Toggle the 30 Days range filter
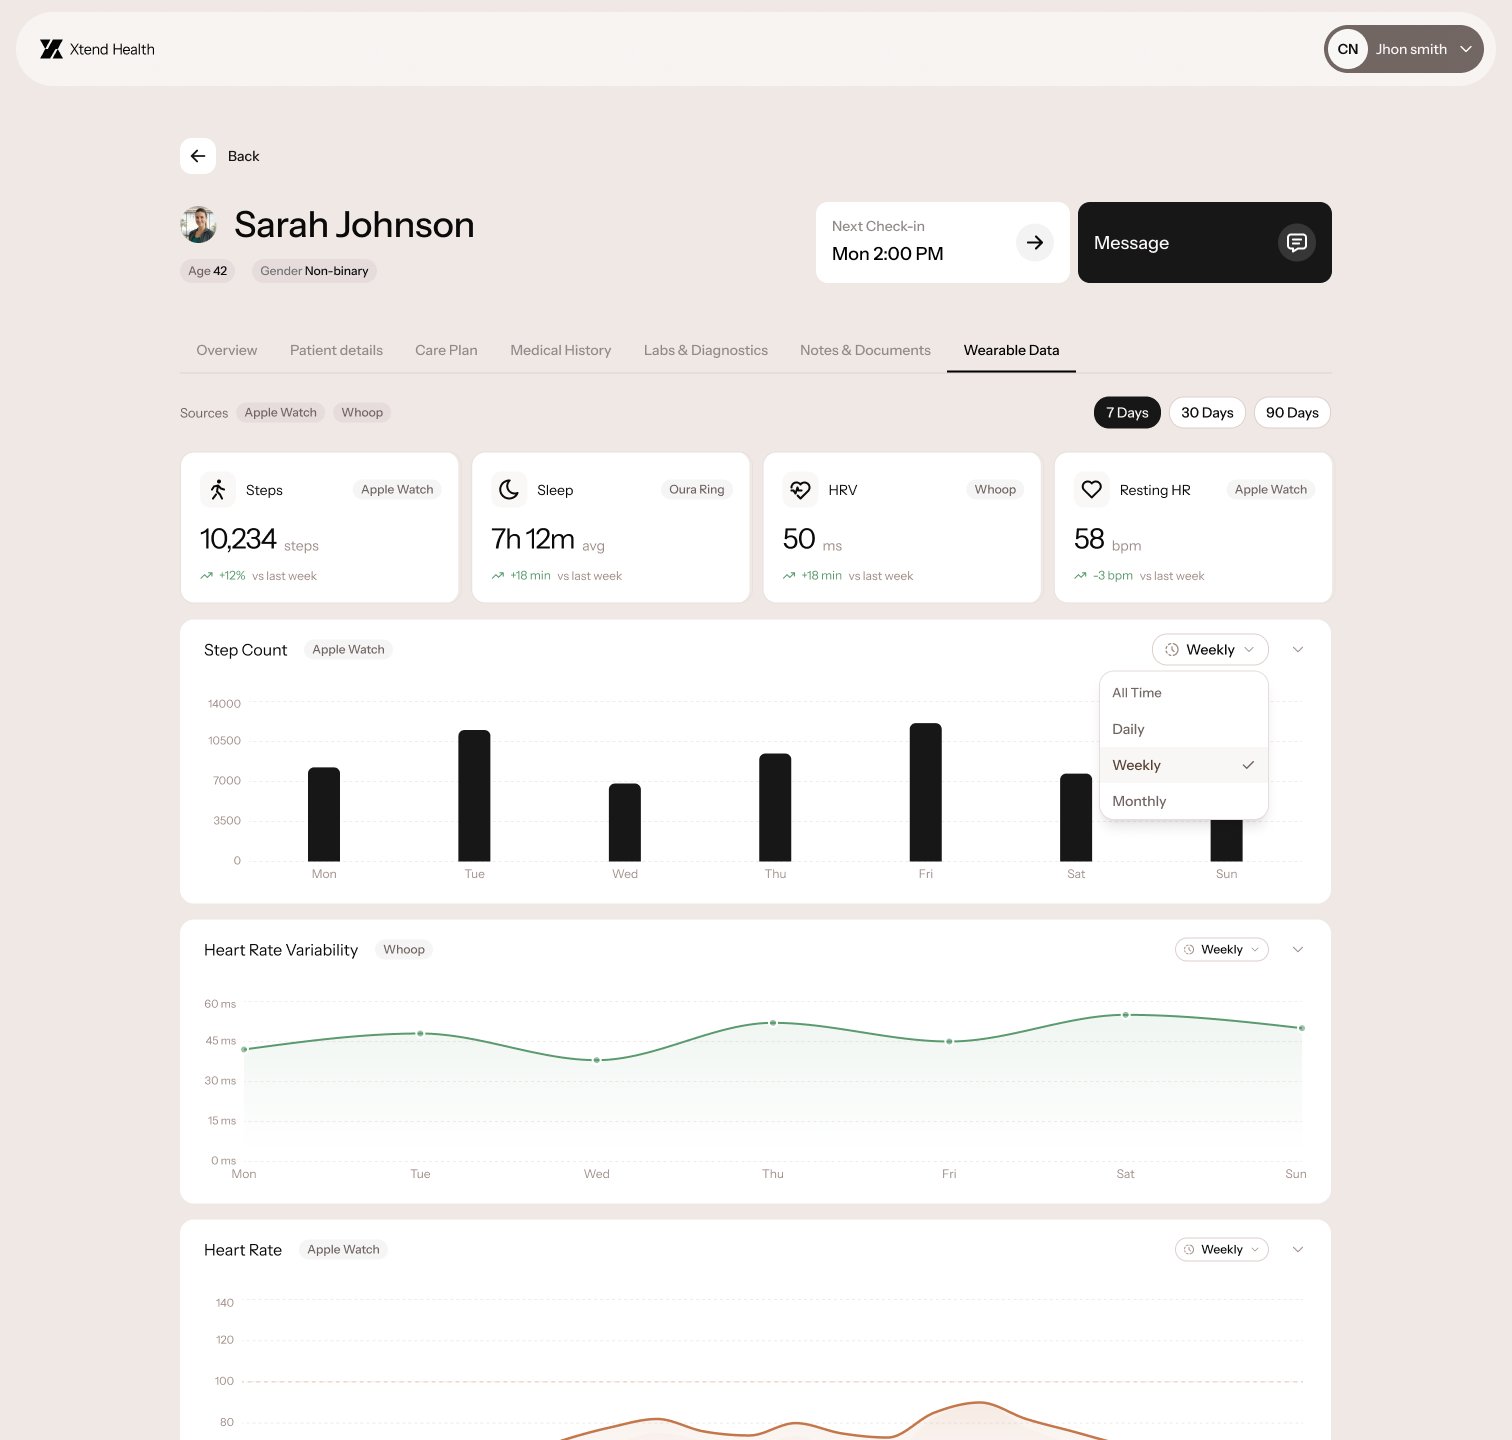This screenshot has height=1440, width=1512. pos(1206,412)
